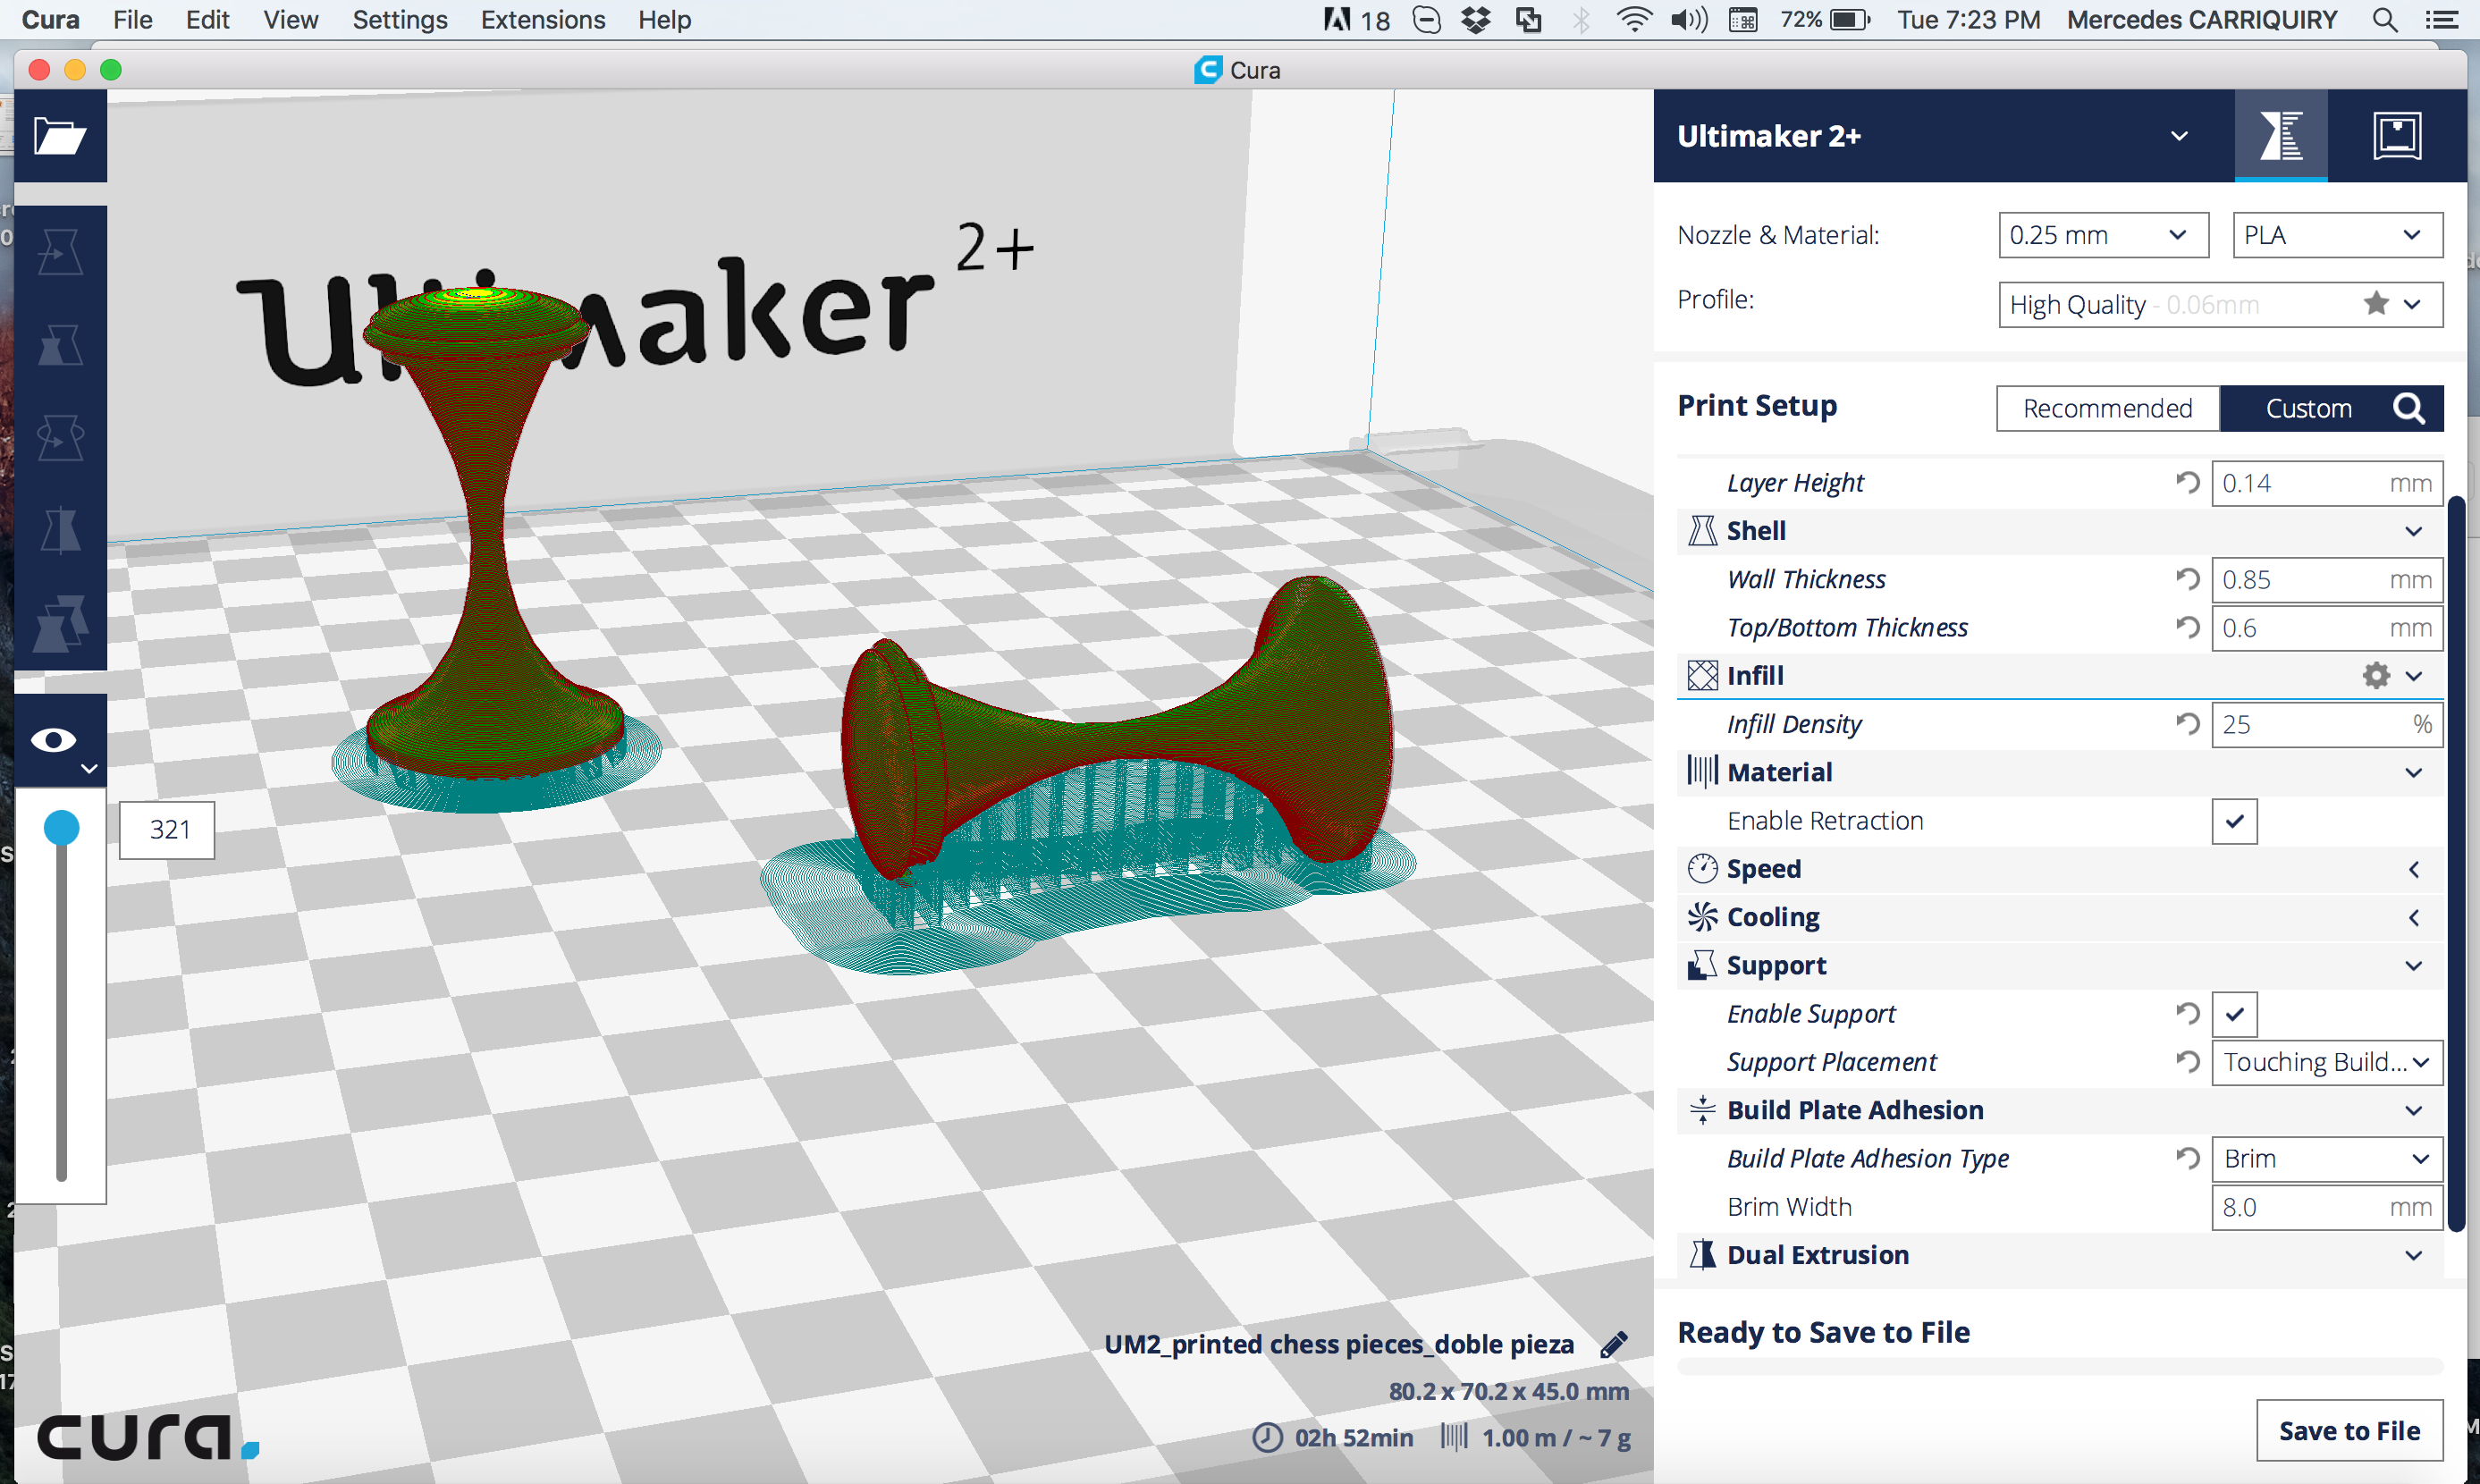
Task: Click the Layer Height value field
Action: (2326, 483)
